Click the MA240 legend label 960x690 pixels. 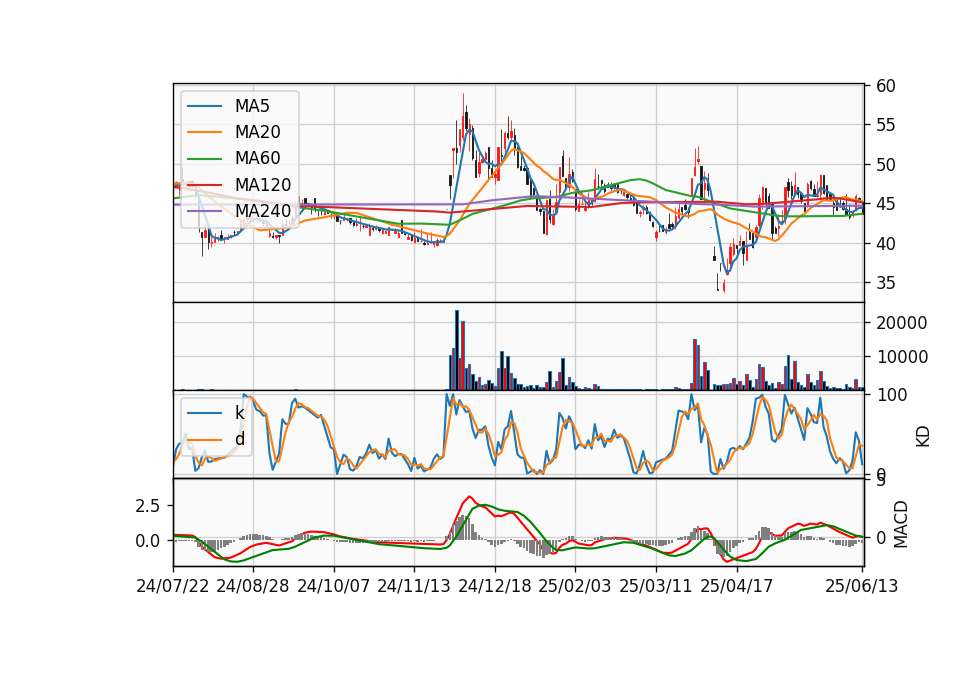(x=263, y=211)
